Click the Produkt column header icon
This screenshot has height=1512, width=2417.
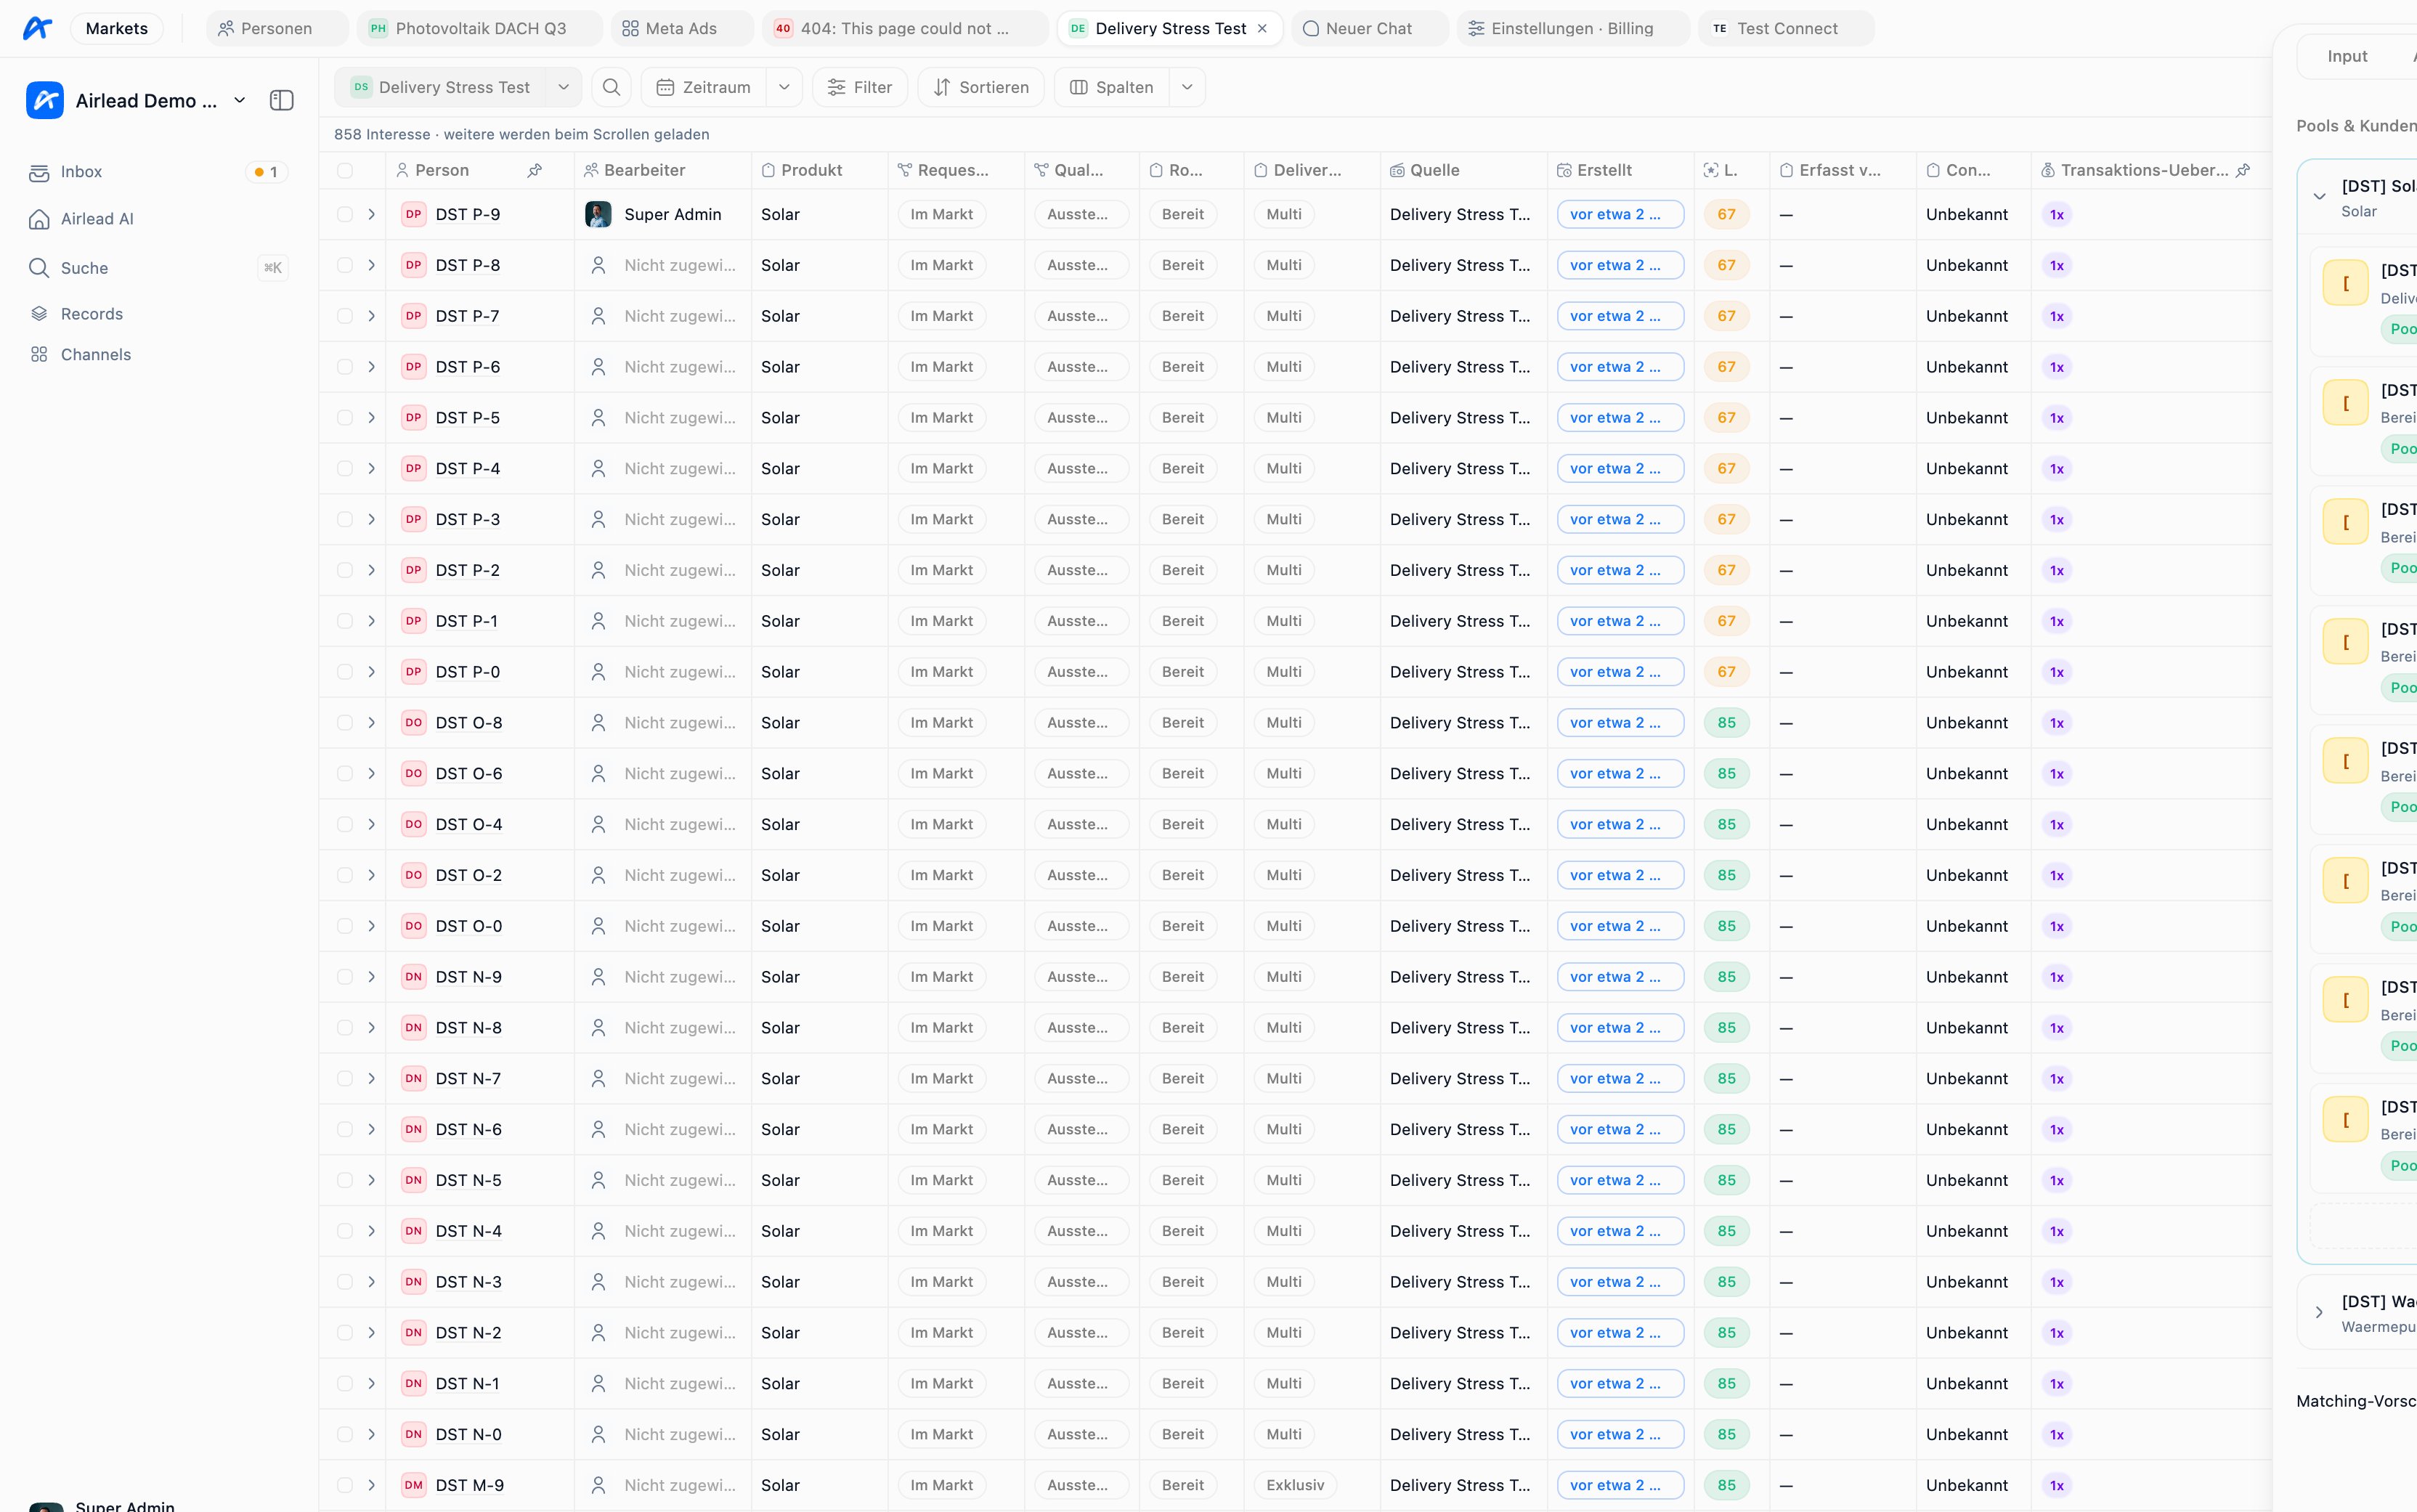point(768,170)
